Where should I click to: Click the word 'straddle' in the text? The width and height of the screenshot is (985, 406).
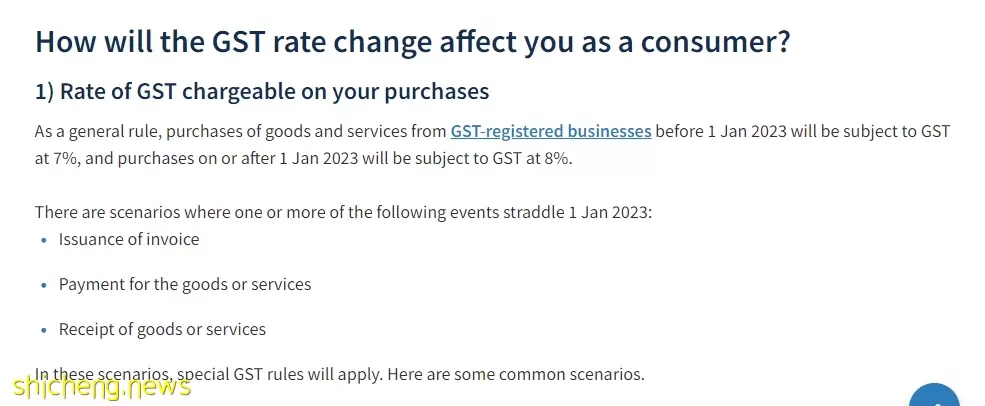coord(533,212)
